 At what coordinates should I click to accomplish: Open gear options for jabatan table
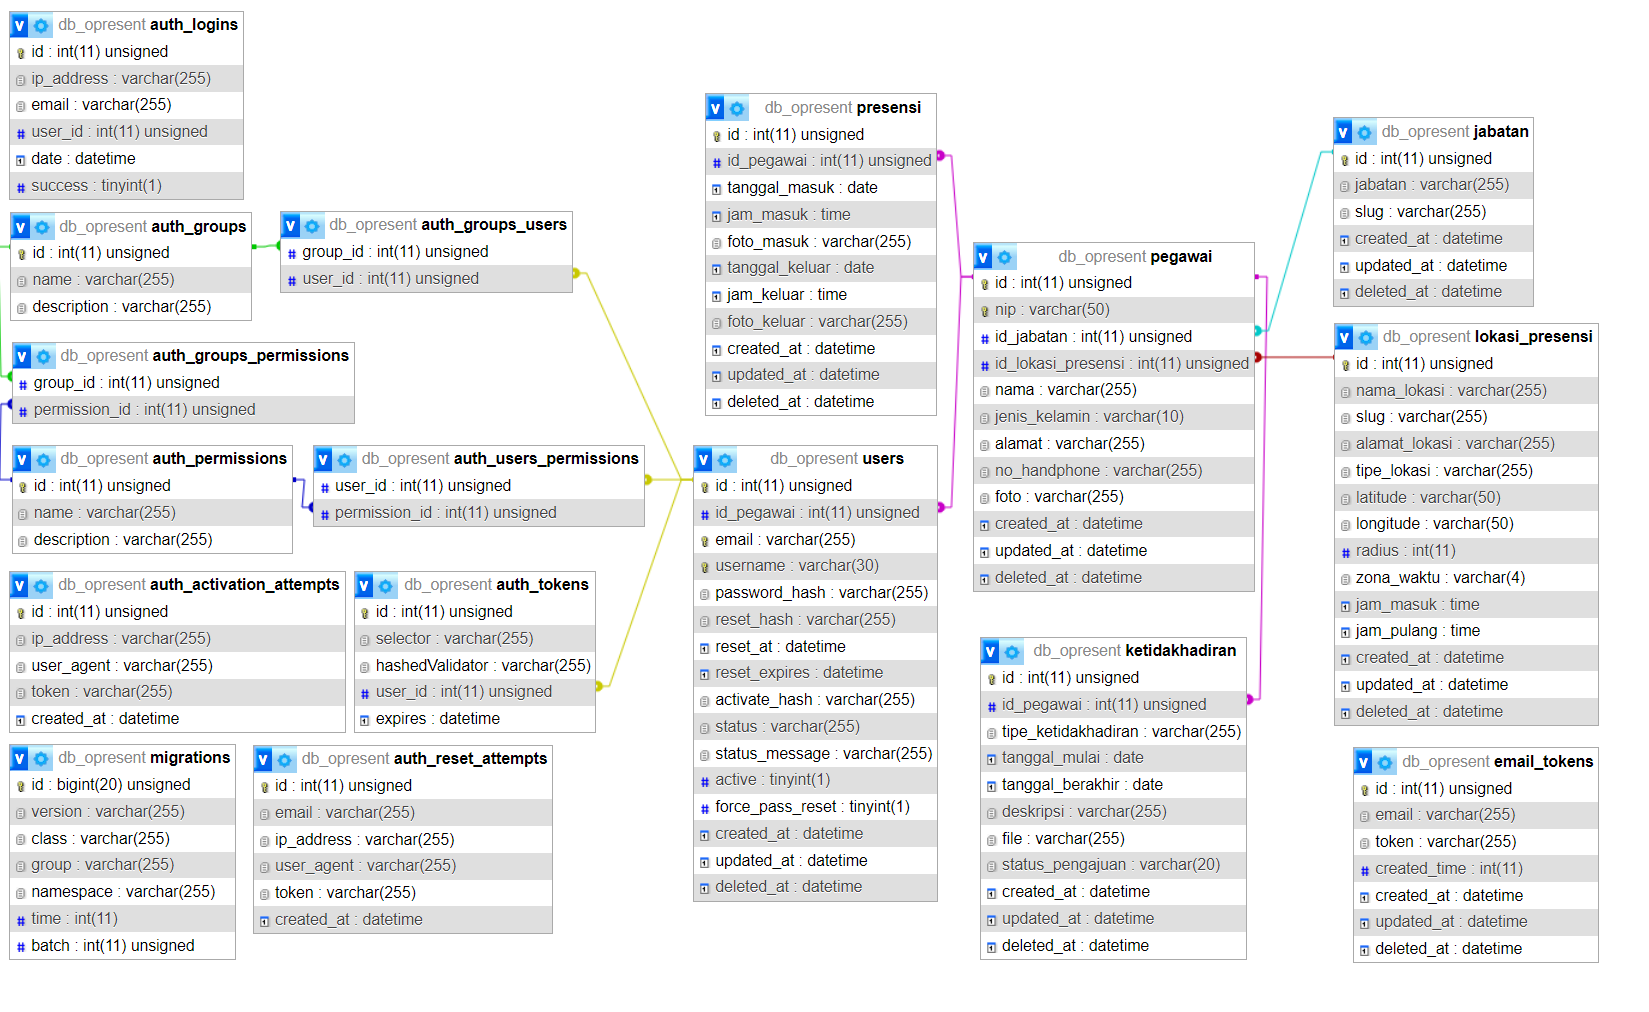pyautogui.click(x=1364, y=132)
